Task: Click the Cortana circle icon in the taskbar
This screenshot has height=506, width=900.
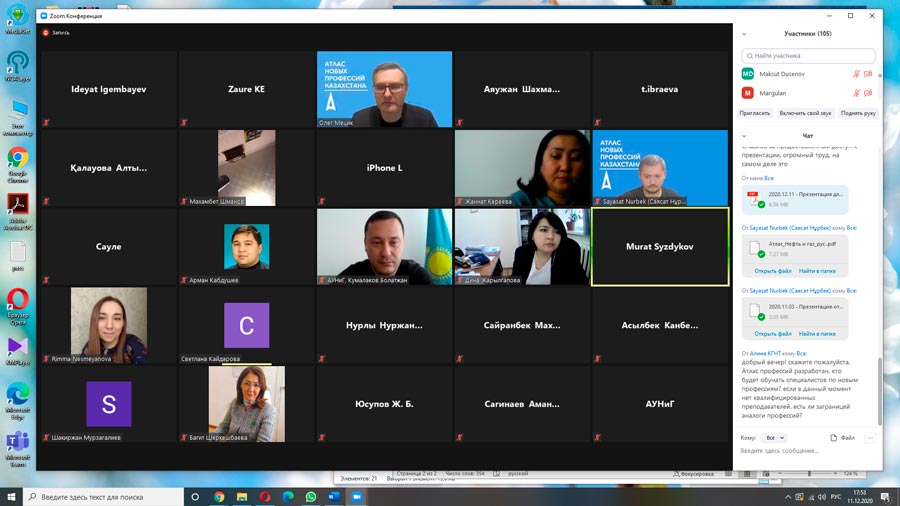Action: click(x=195, y=497)
